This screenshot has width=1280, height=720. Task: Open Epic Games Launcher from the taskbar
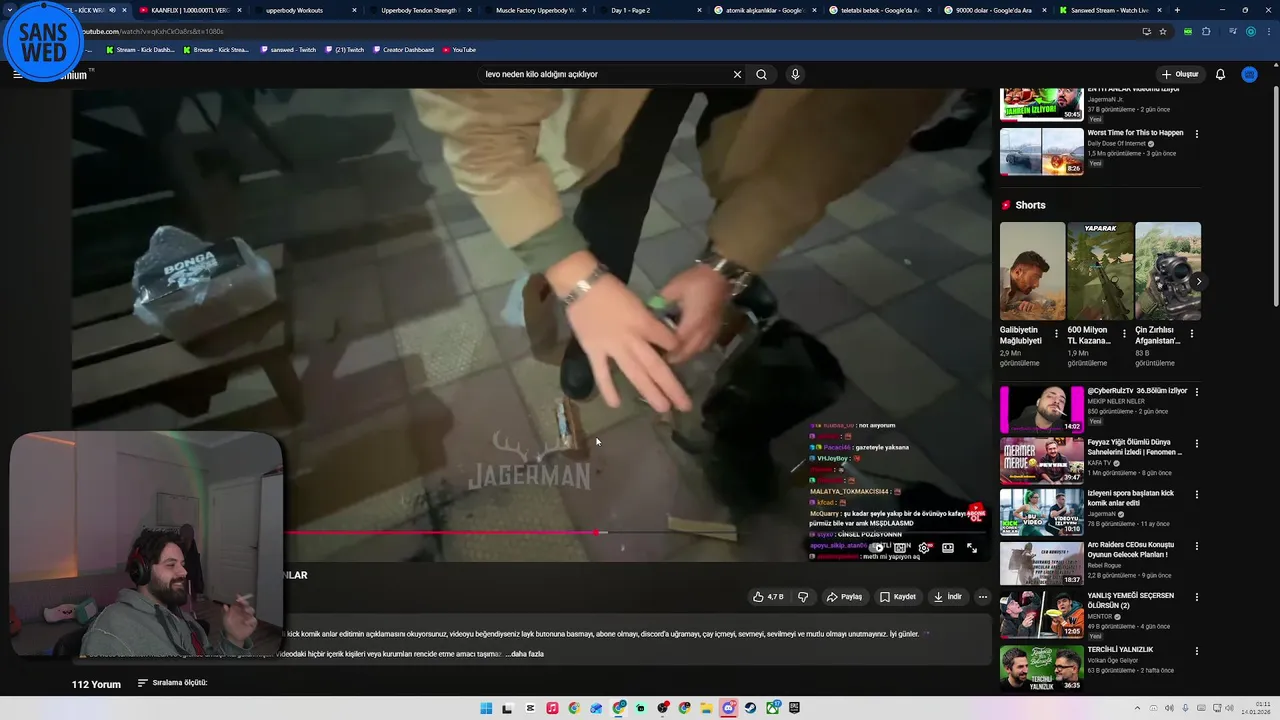click(794, 708)
